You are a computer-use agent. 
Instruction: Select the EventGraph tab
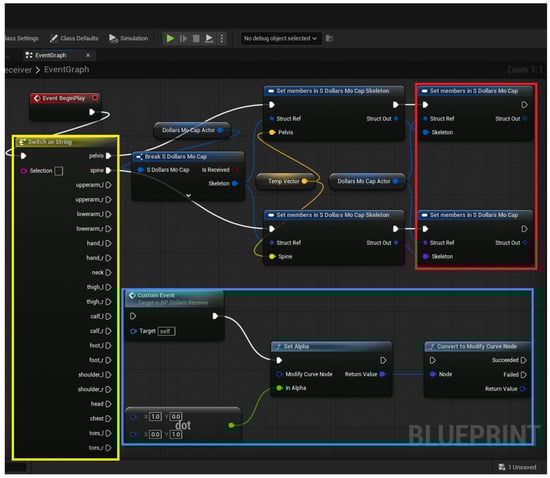tap(51, 55)
